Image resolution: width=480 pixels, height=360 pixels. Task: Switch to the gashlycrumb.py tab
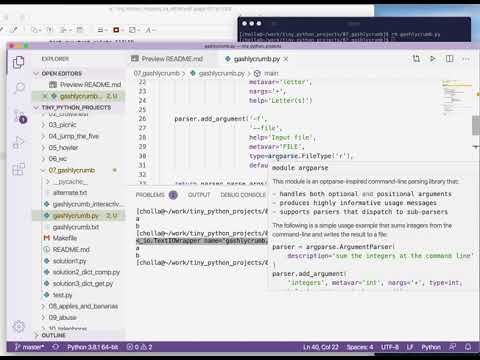256,59
